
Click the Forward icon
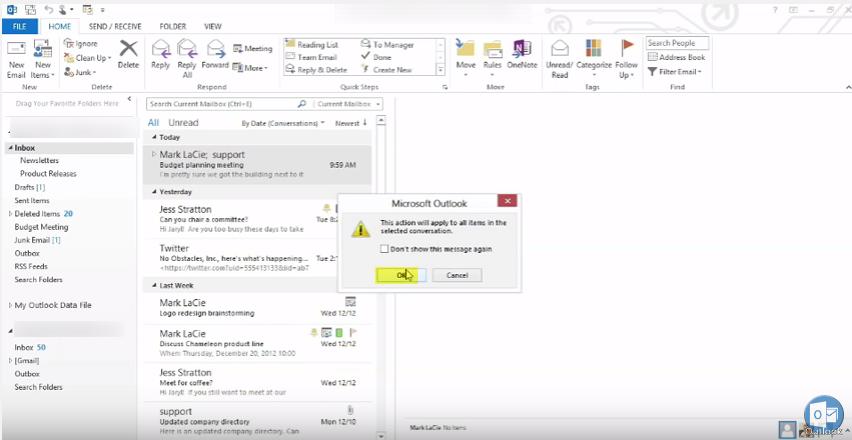215,54
